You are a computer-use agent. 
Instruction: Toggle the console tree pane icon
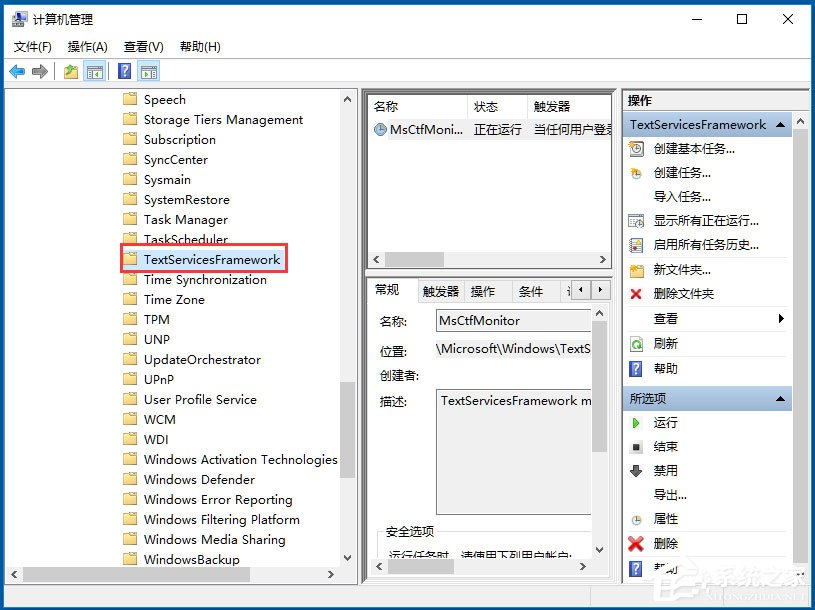(94, 71)
